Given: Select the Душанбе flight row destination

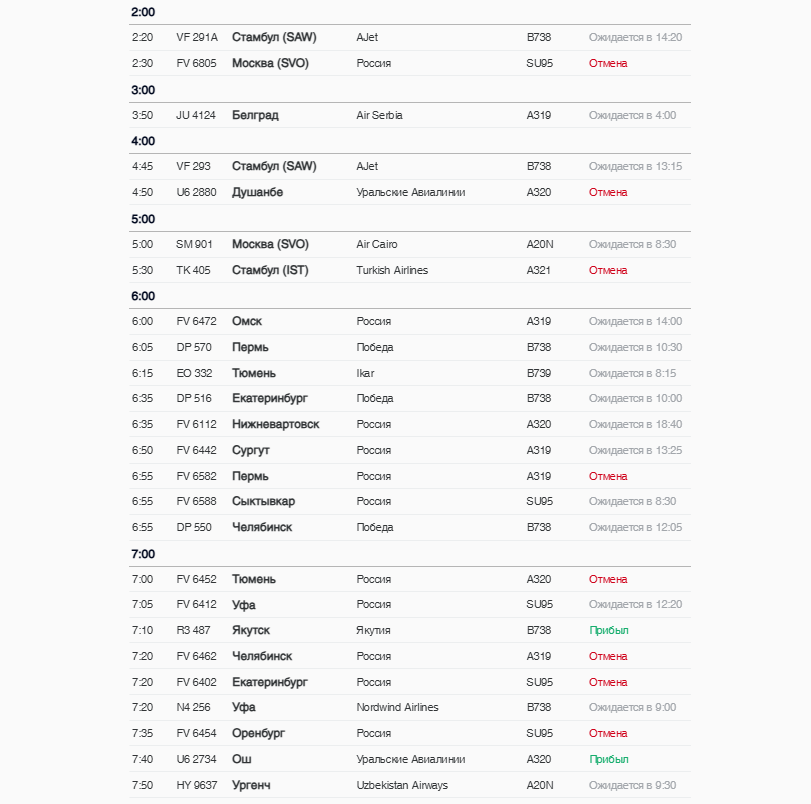Looking at the screenshot, I should [257, 192].
